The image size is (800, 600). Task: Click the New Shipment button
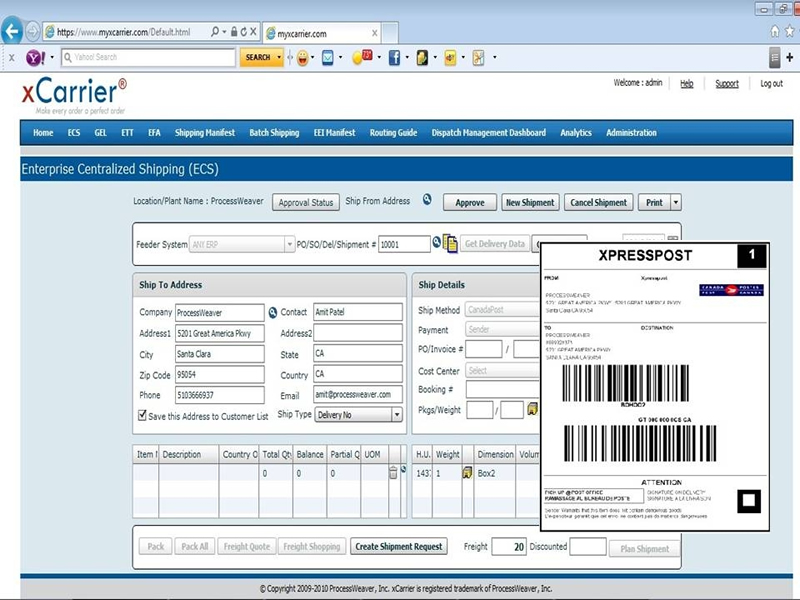click(530, 203)
